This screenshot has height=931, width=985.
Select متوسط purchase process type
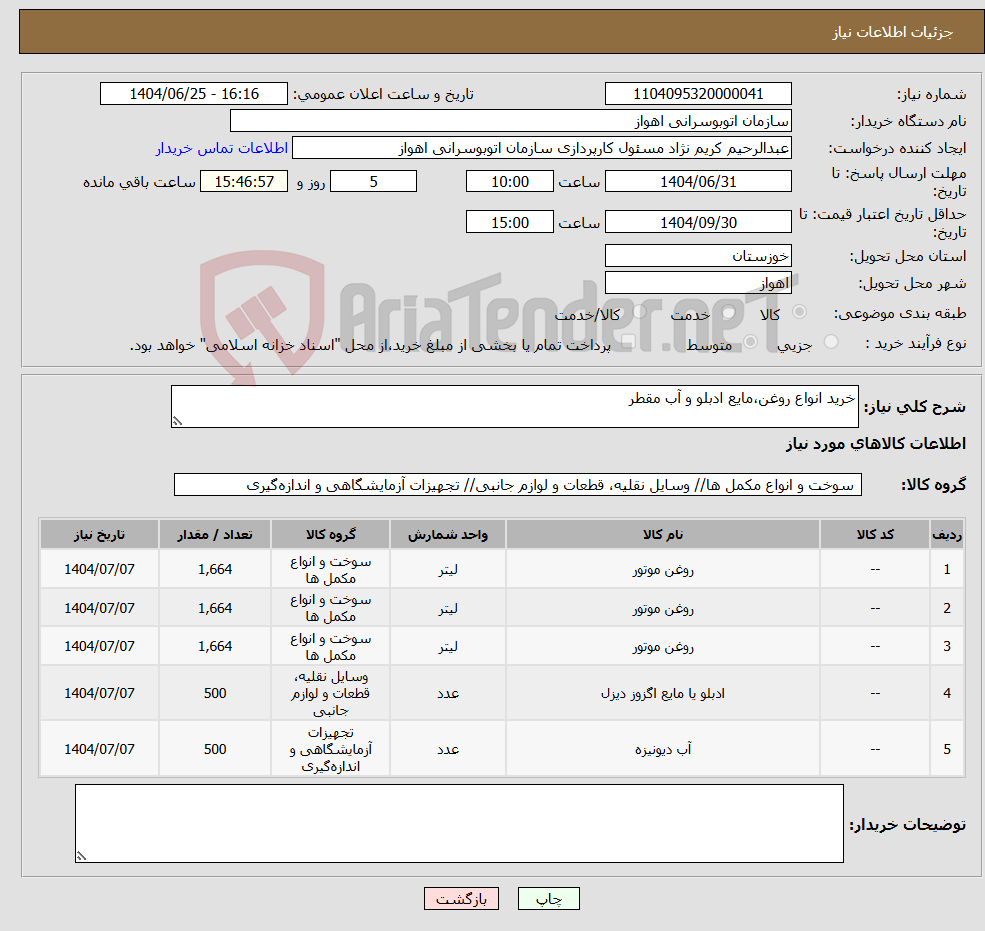[751, 341]
